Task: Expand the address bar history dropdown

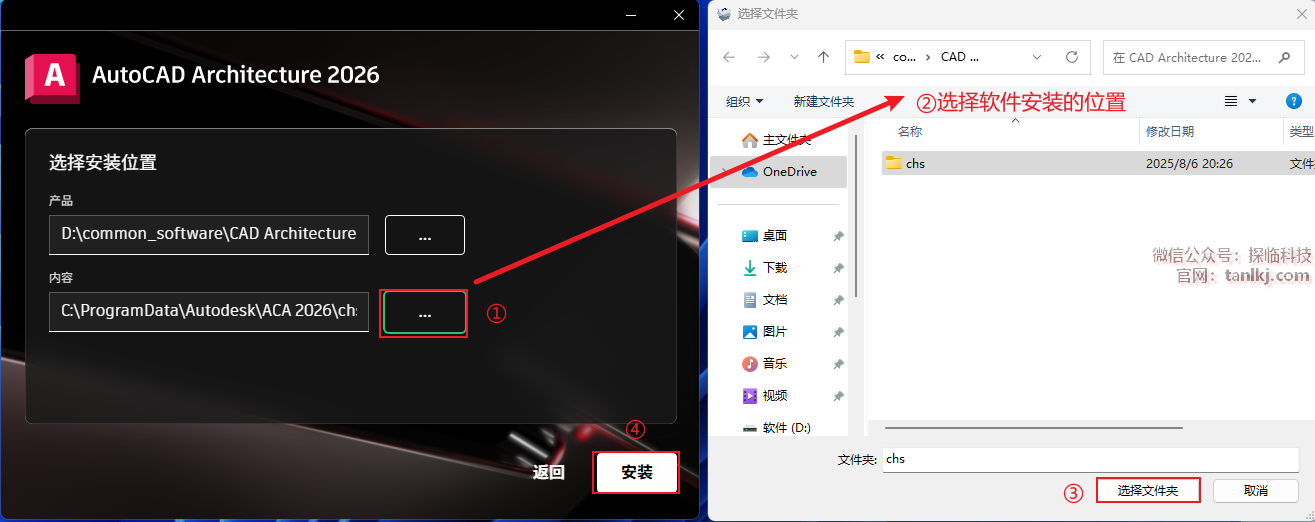Action: pyautogui.click(x=1037, y=57)
